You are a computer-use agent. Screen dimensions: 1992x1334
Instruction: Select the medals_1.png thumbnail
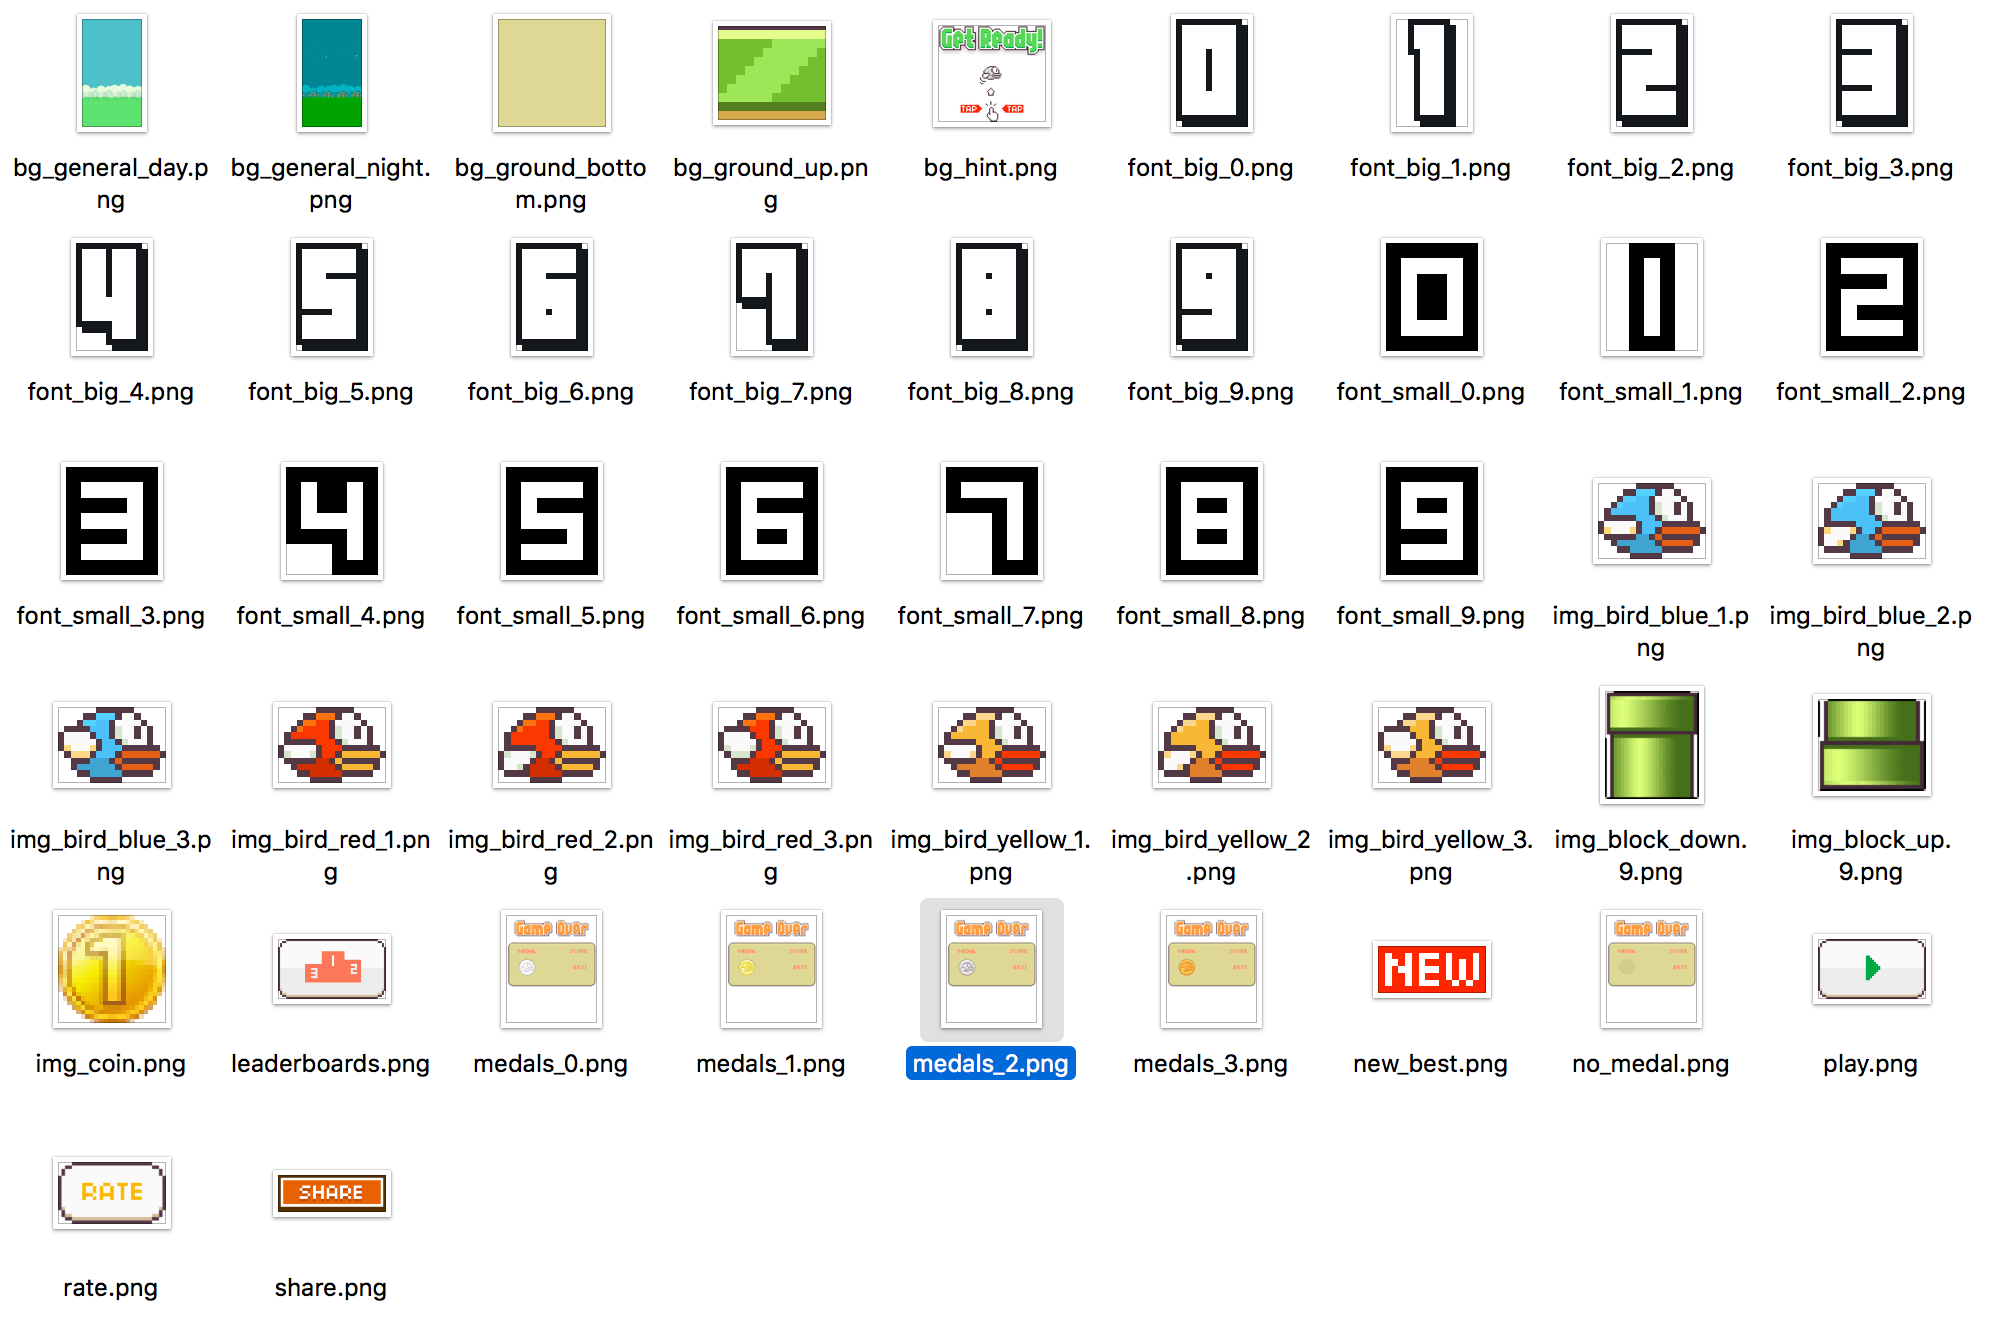click(771, 969)
